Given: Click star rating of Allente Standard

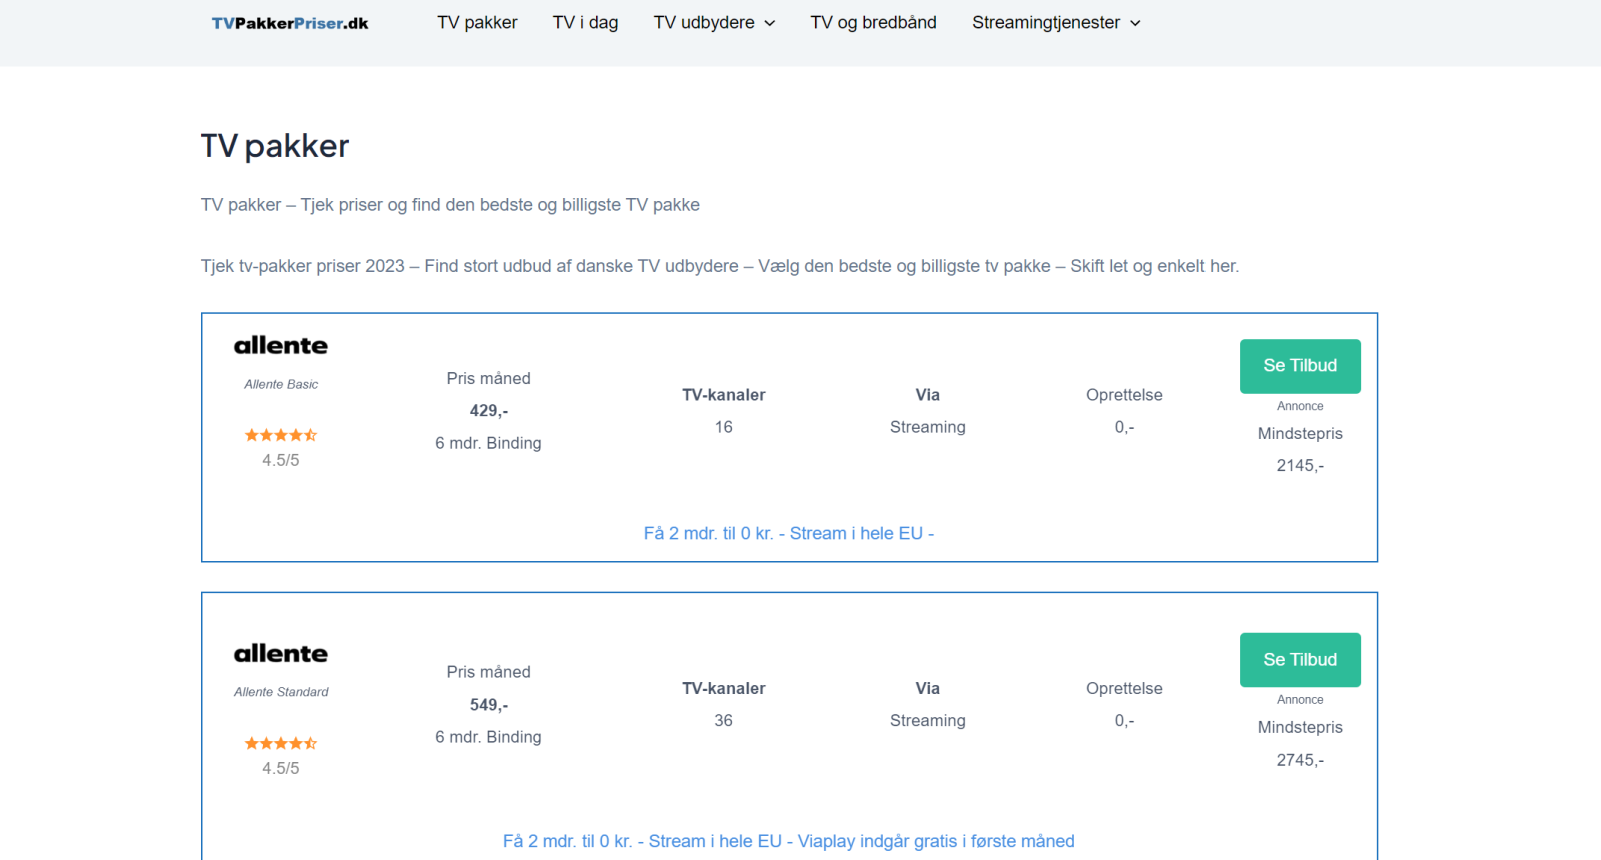Looking at the screenshot, I should click(281, 743).
